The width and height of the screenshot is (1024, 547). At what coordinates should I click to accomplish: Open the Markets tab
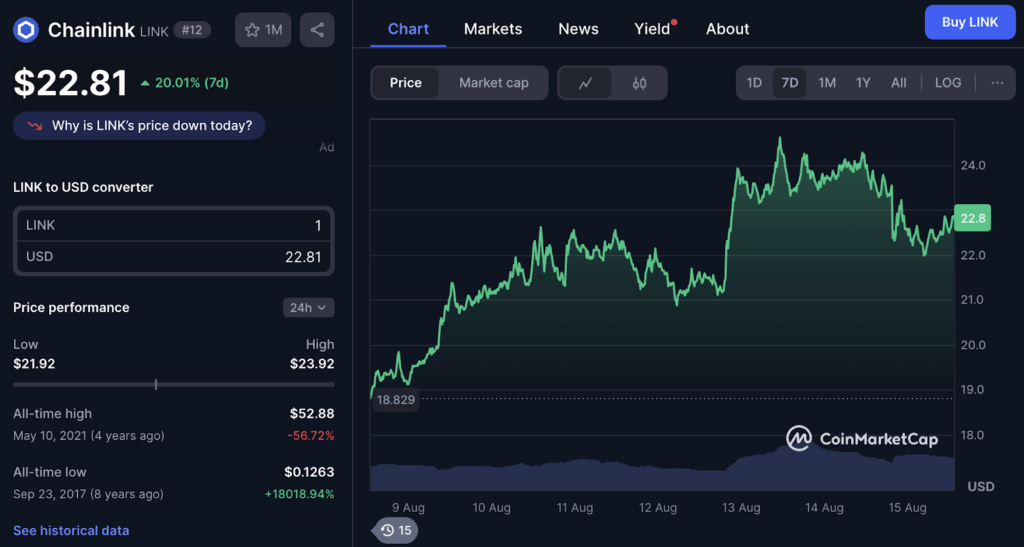tap(492, 29)
